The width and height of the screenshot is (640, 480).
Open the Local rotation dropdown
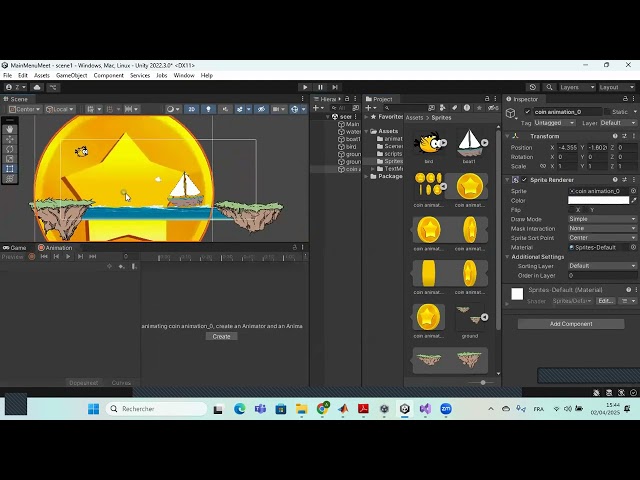tap(60, 109)
